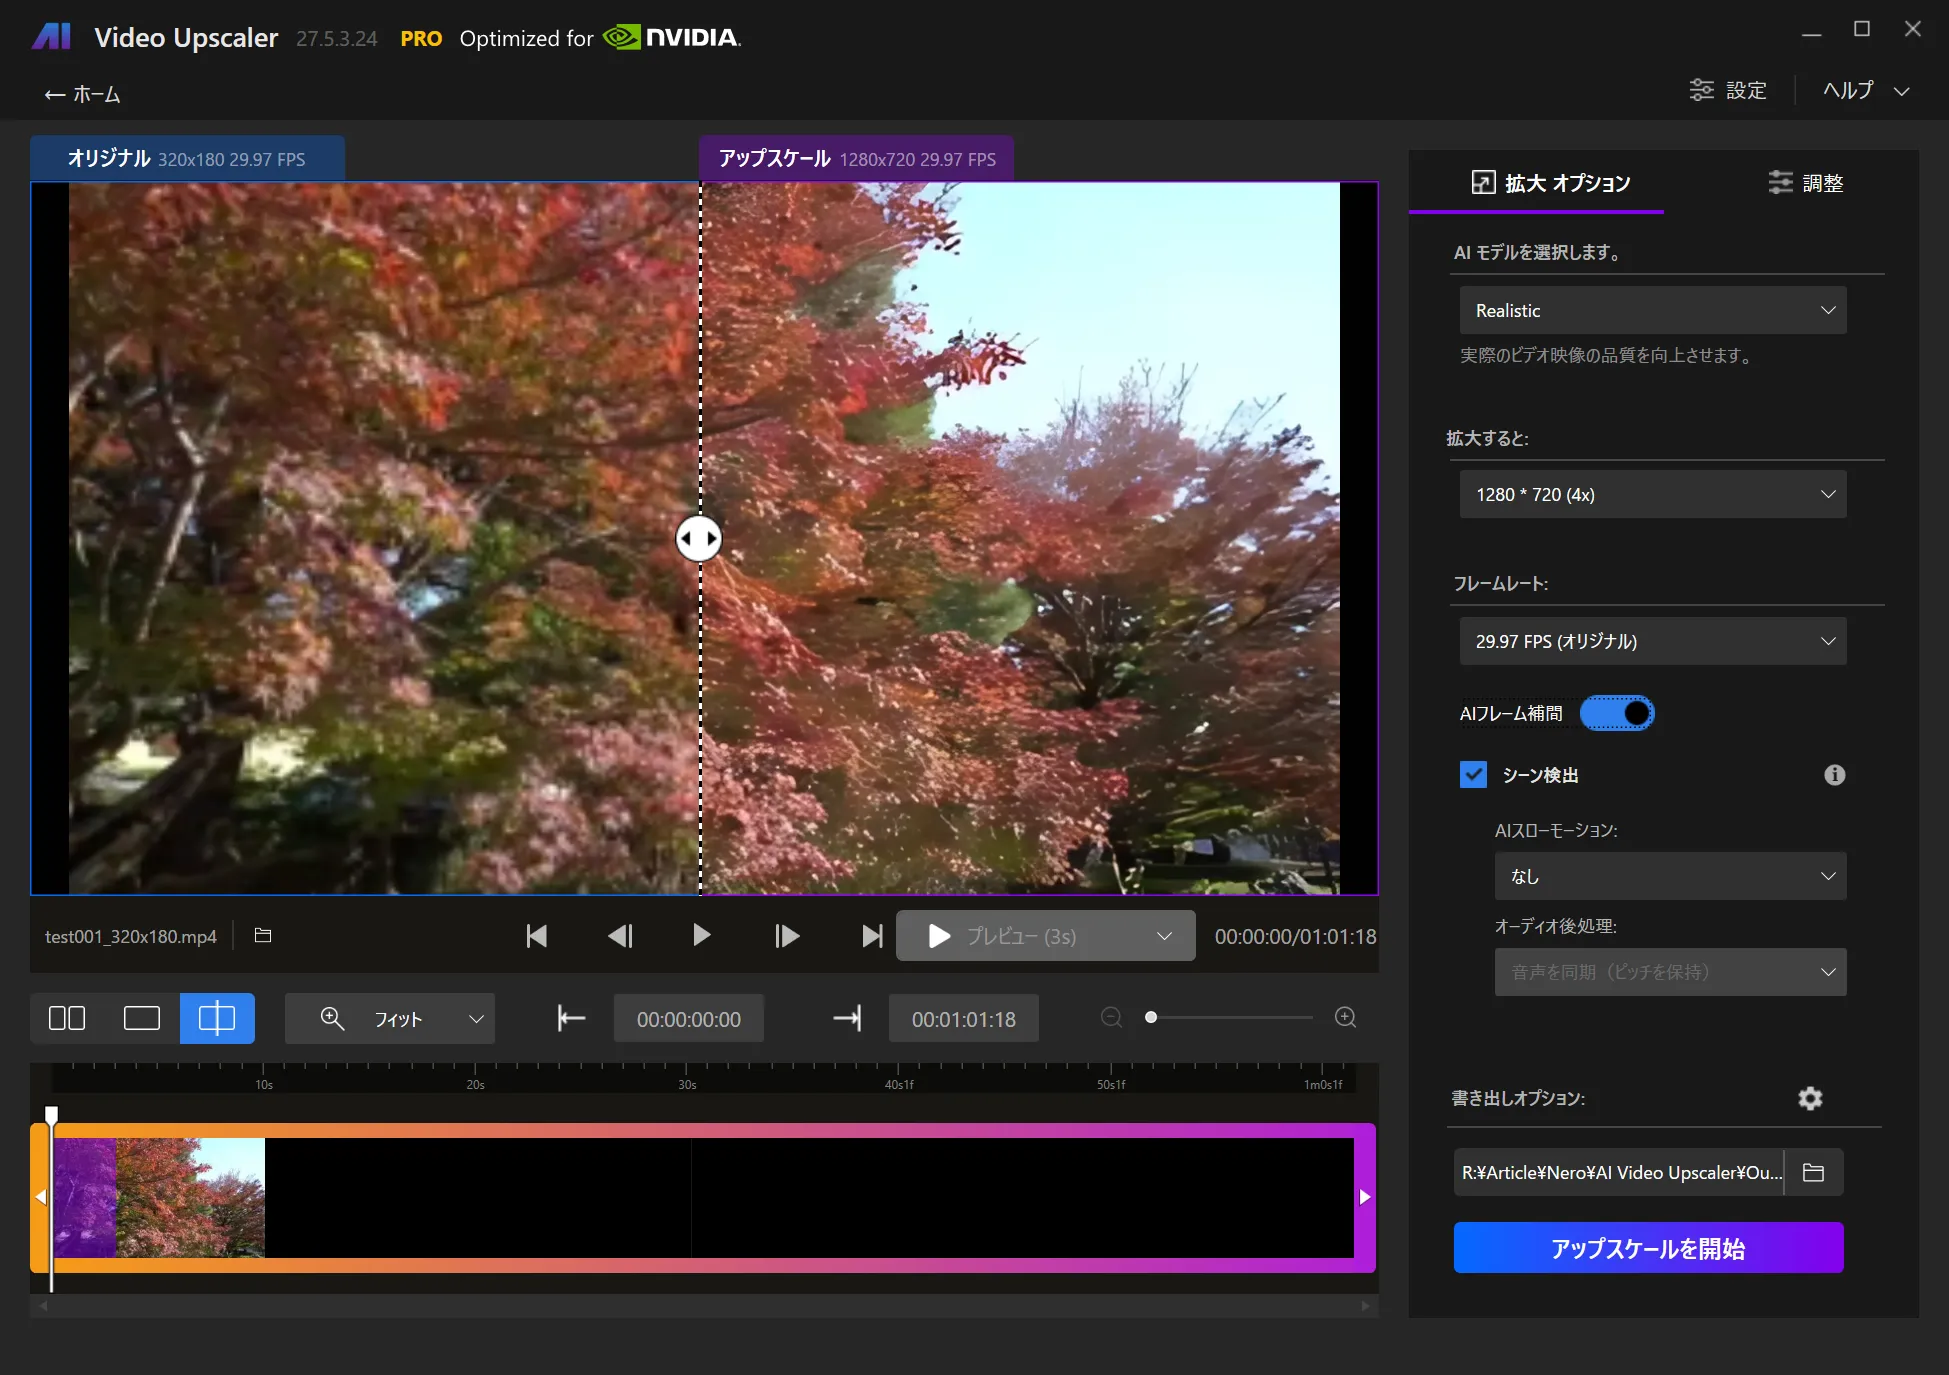Open the output folder browser
This screenshot has height=1375, width=1949.
1815,1172
